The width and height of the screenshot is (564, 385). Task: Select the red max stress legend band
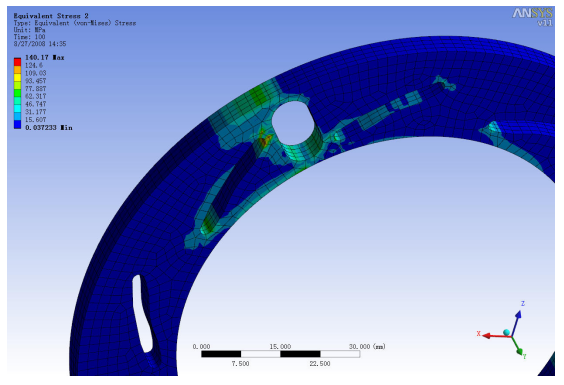pyautogui.click(x=17, y=62)
